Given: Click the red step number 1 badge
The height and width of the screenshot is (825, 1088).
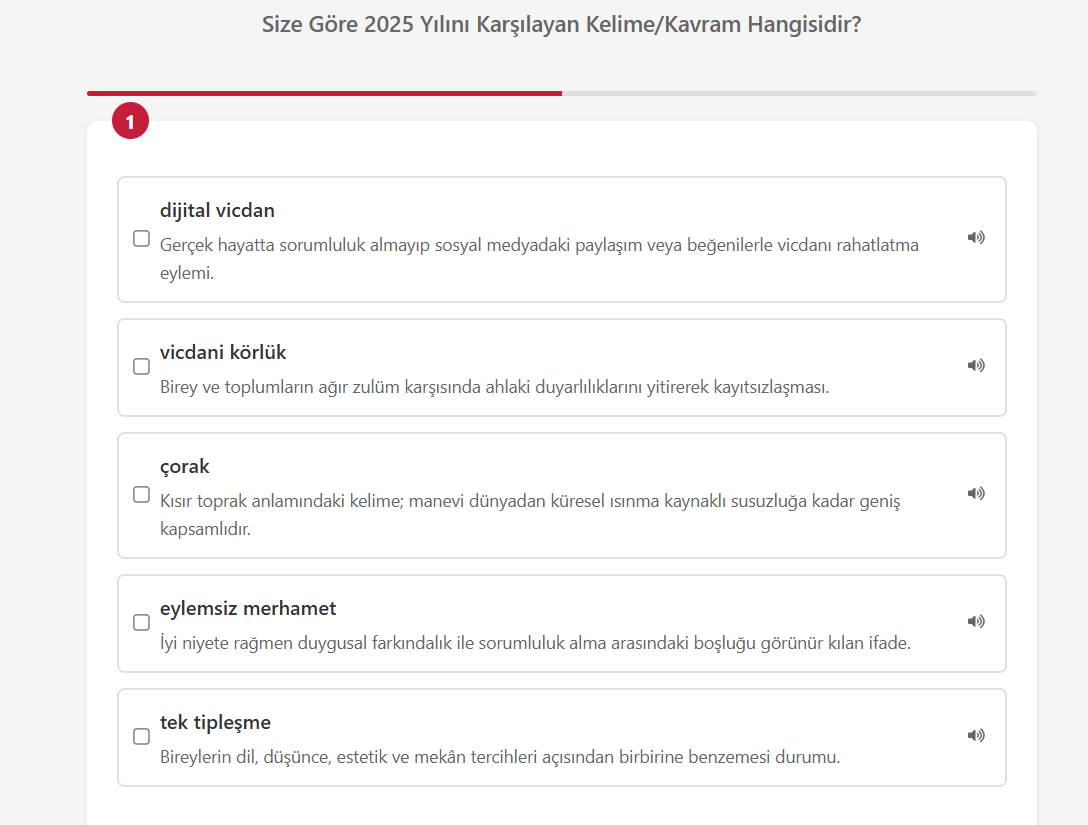Looking at the screenshot, I should pos(130,121).
